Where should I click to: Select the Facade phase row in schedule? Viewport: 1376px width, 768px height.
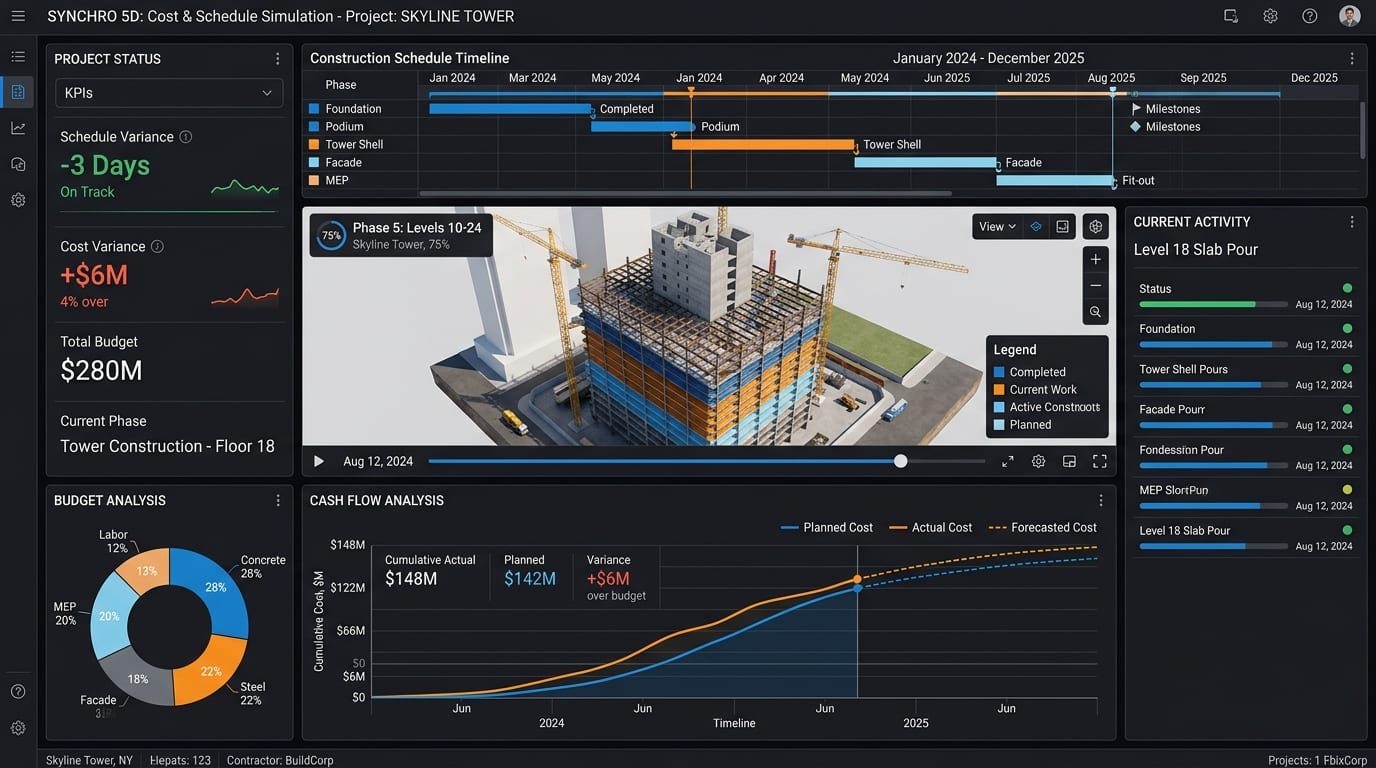[343, 162]
